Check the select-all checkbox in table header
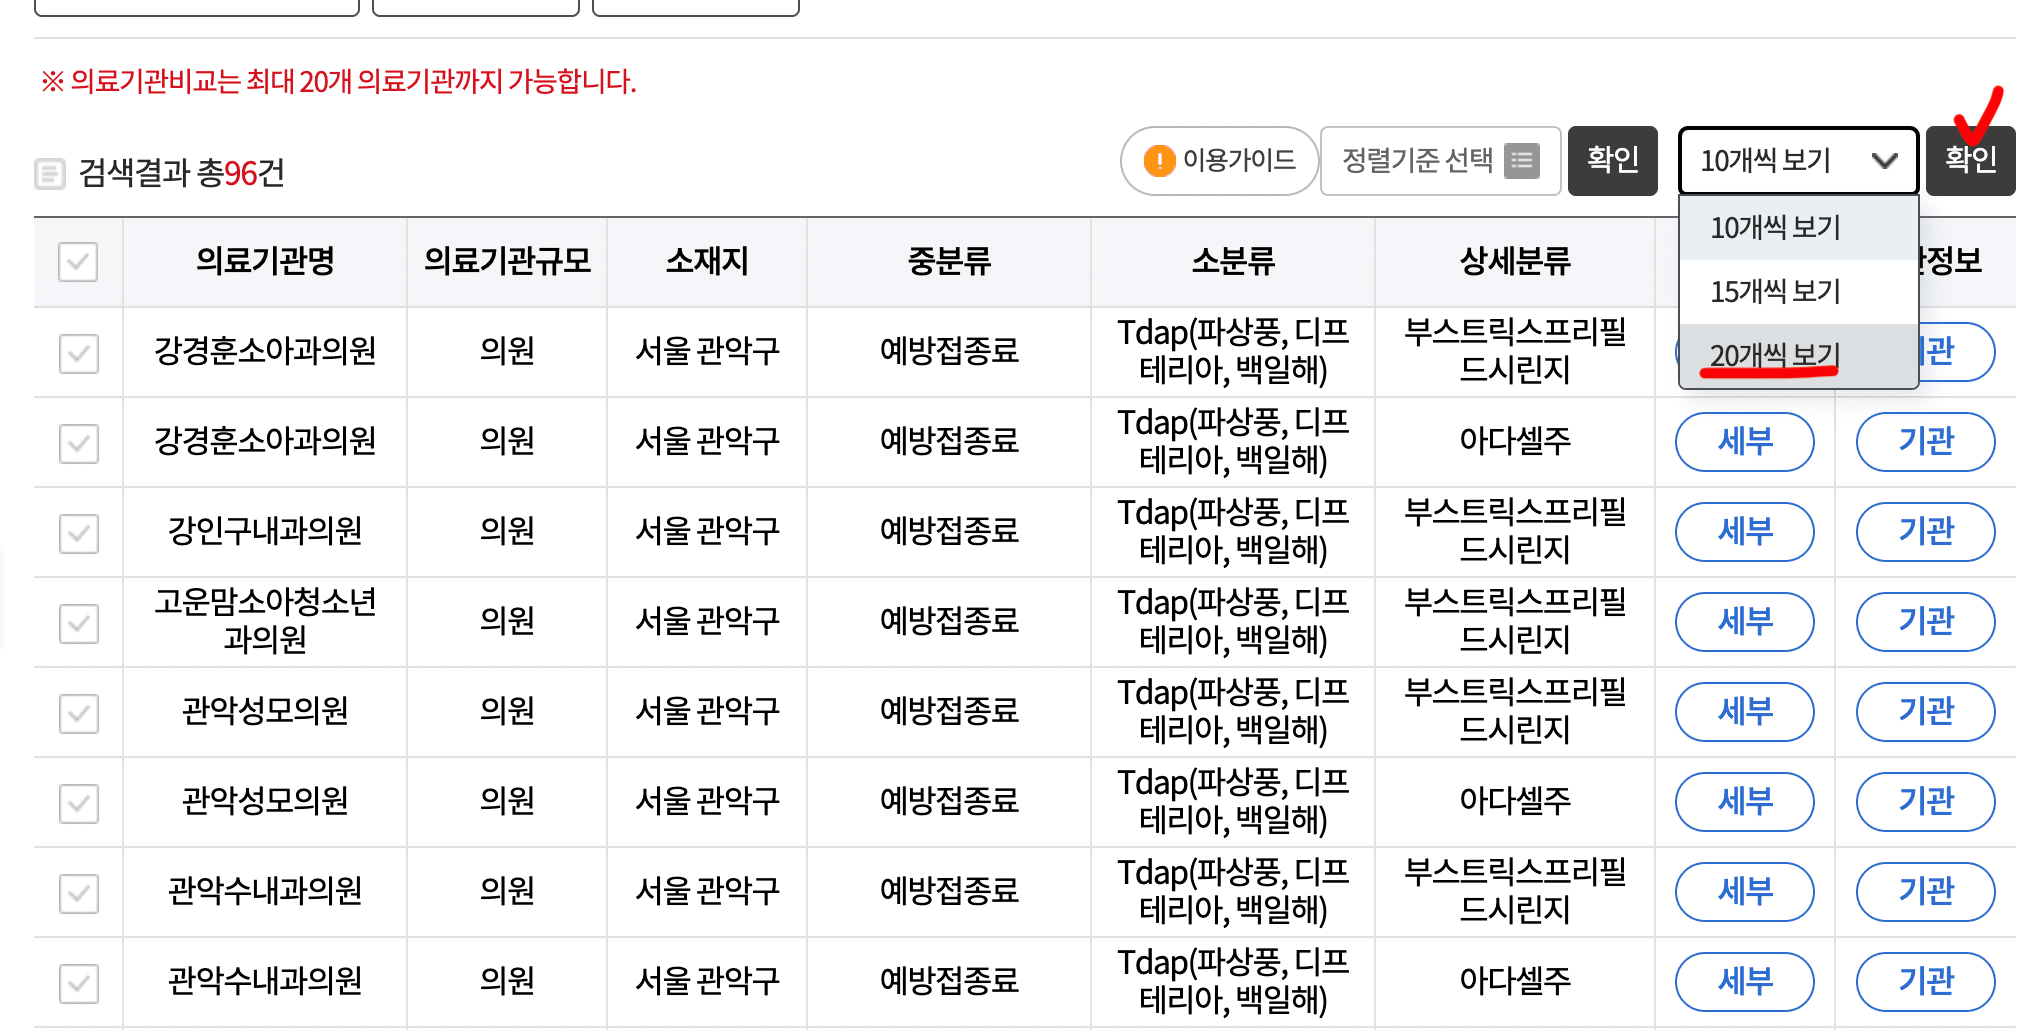Viewport: 2032px width, 1030px height. (77, 262)
